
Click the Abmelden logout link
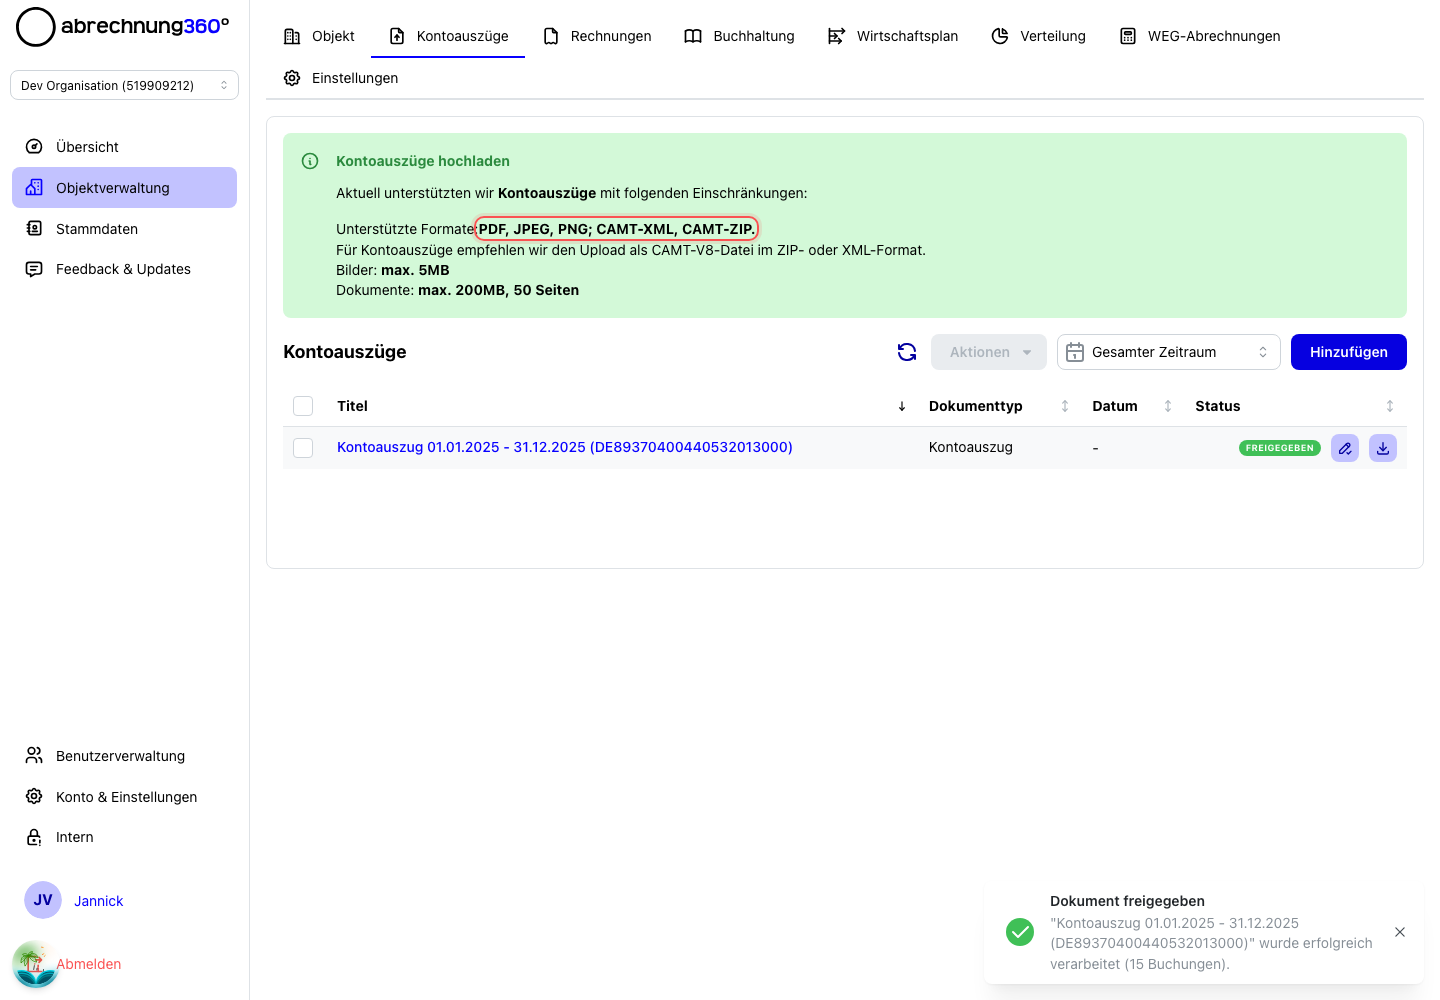(89, 964)
